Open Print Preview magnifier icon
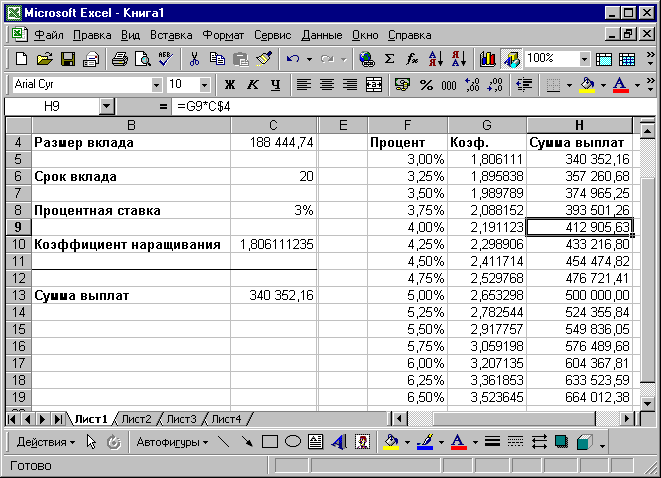Screen dimensions: 661x478 pos(143,59)
